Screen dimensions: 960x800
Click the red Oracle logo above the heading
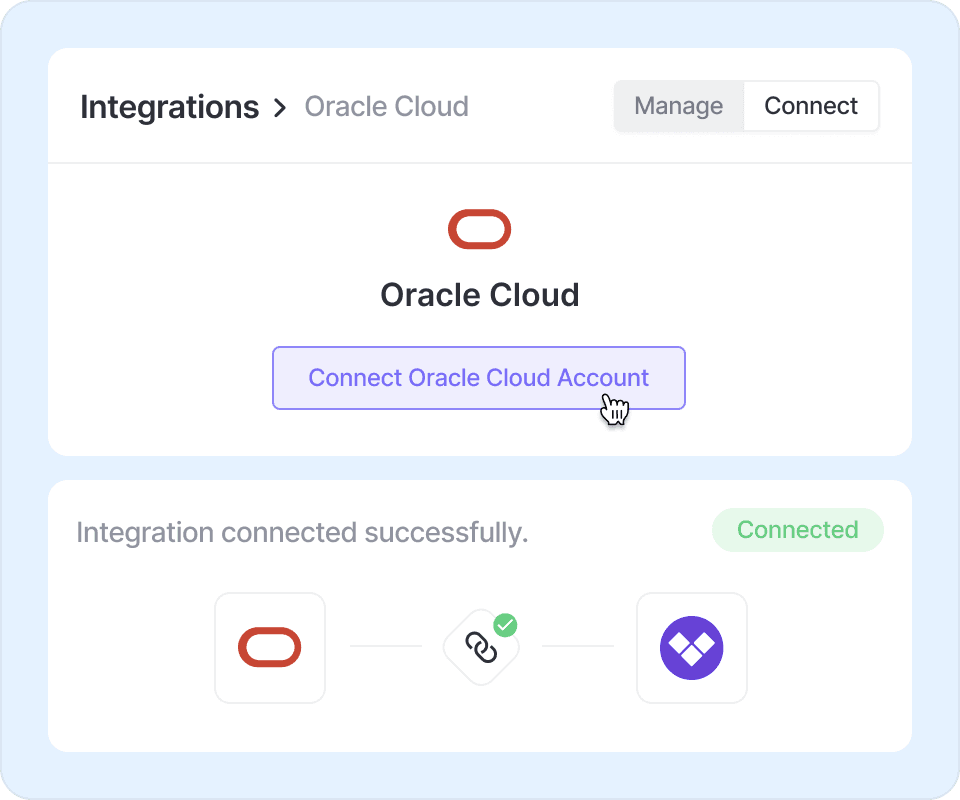tap(480, 230)
